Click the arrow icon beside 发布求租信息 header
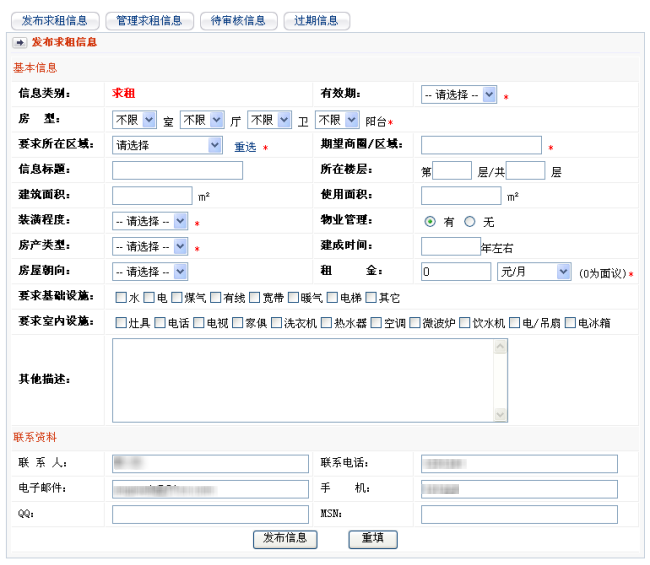650x565 pixels. point(19,42)
